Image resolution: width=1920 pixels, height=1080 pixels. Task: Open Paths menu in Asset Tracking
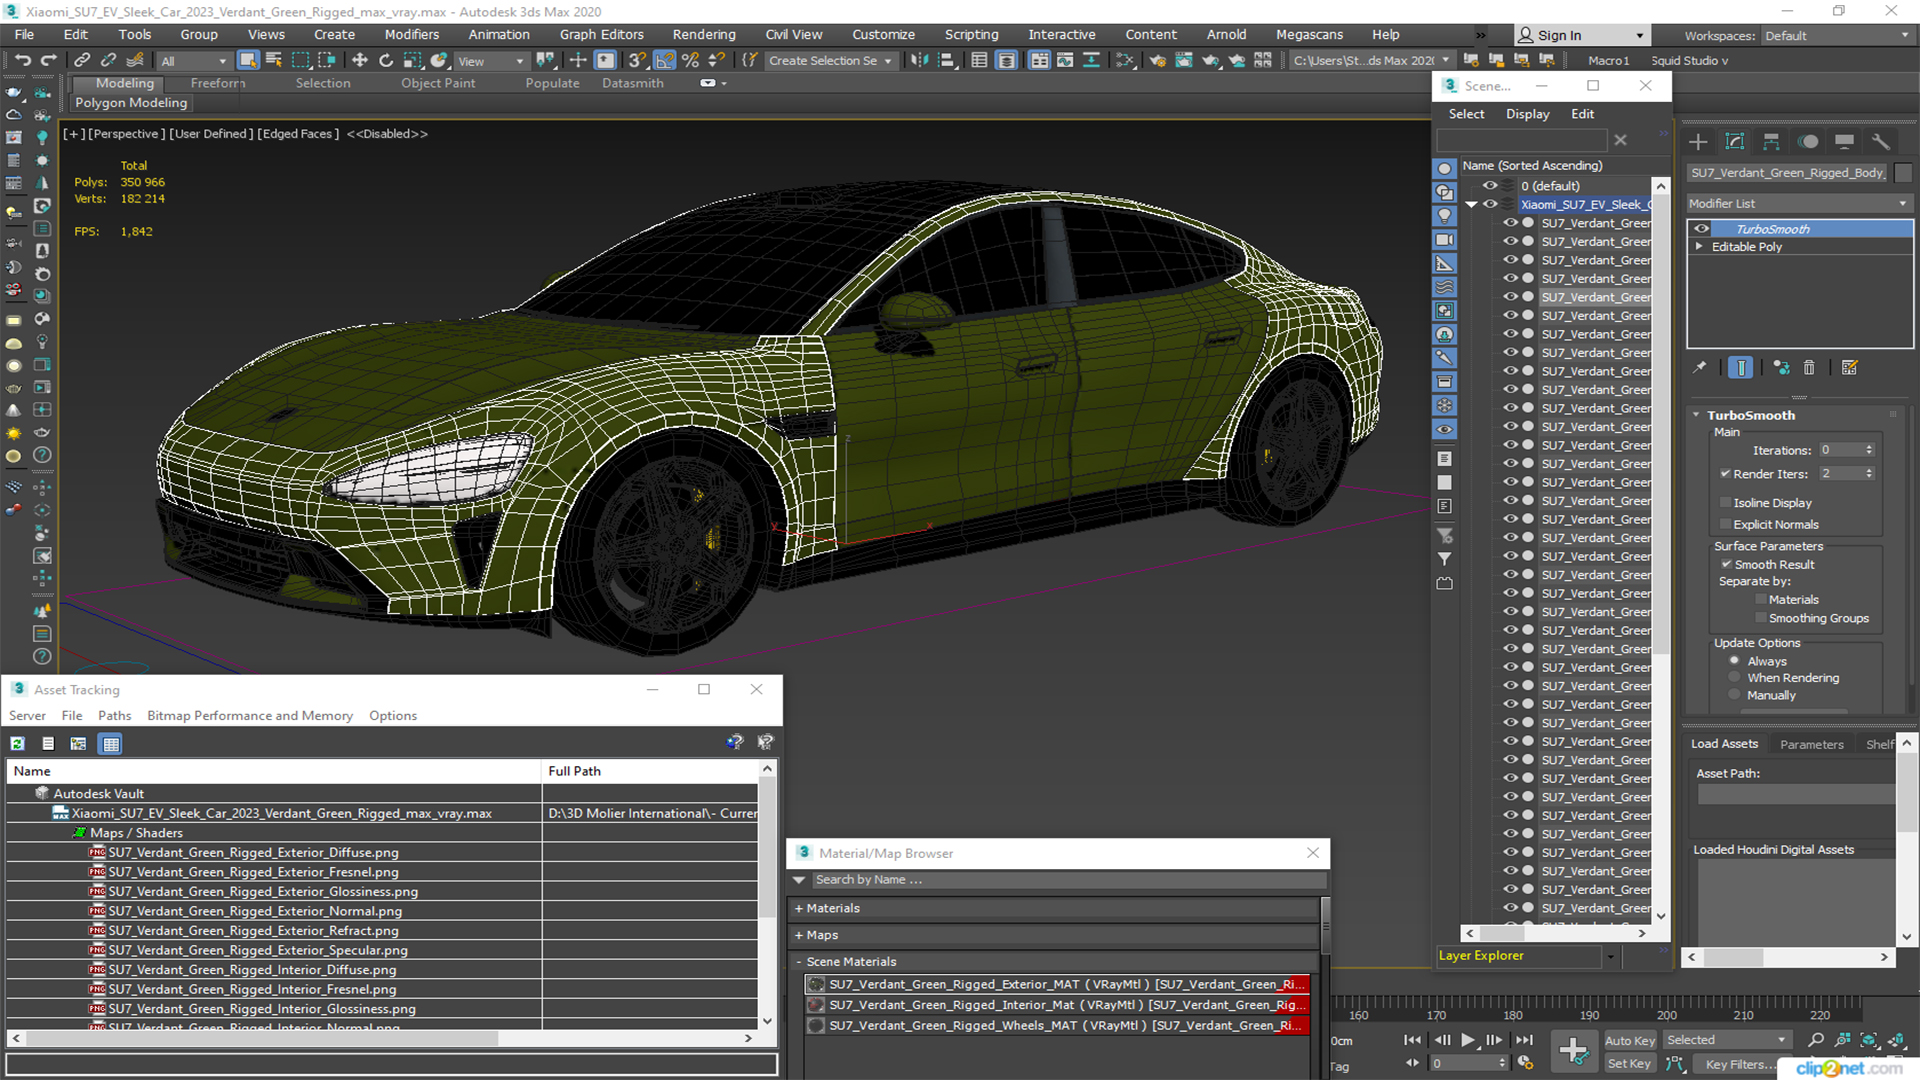[x=115, y=716]
